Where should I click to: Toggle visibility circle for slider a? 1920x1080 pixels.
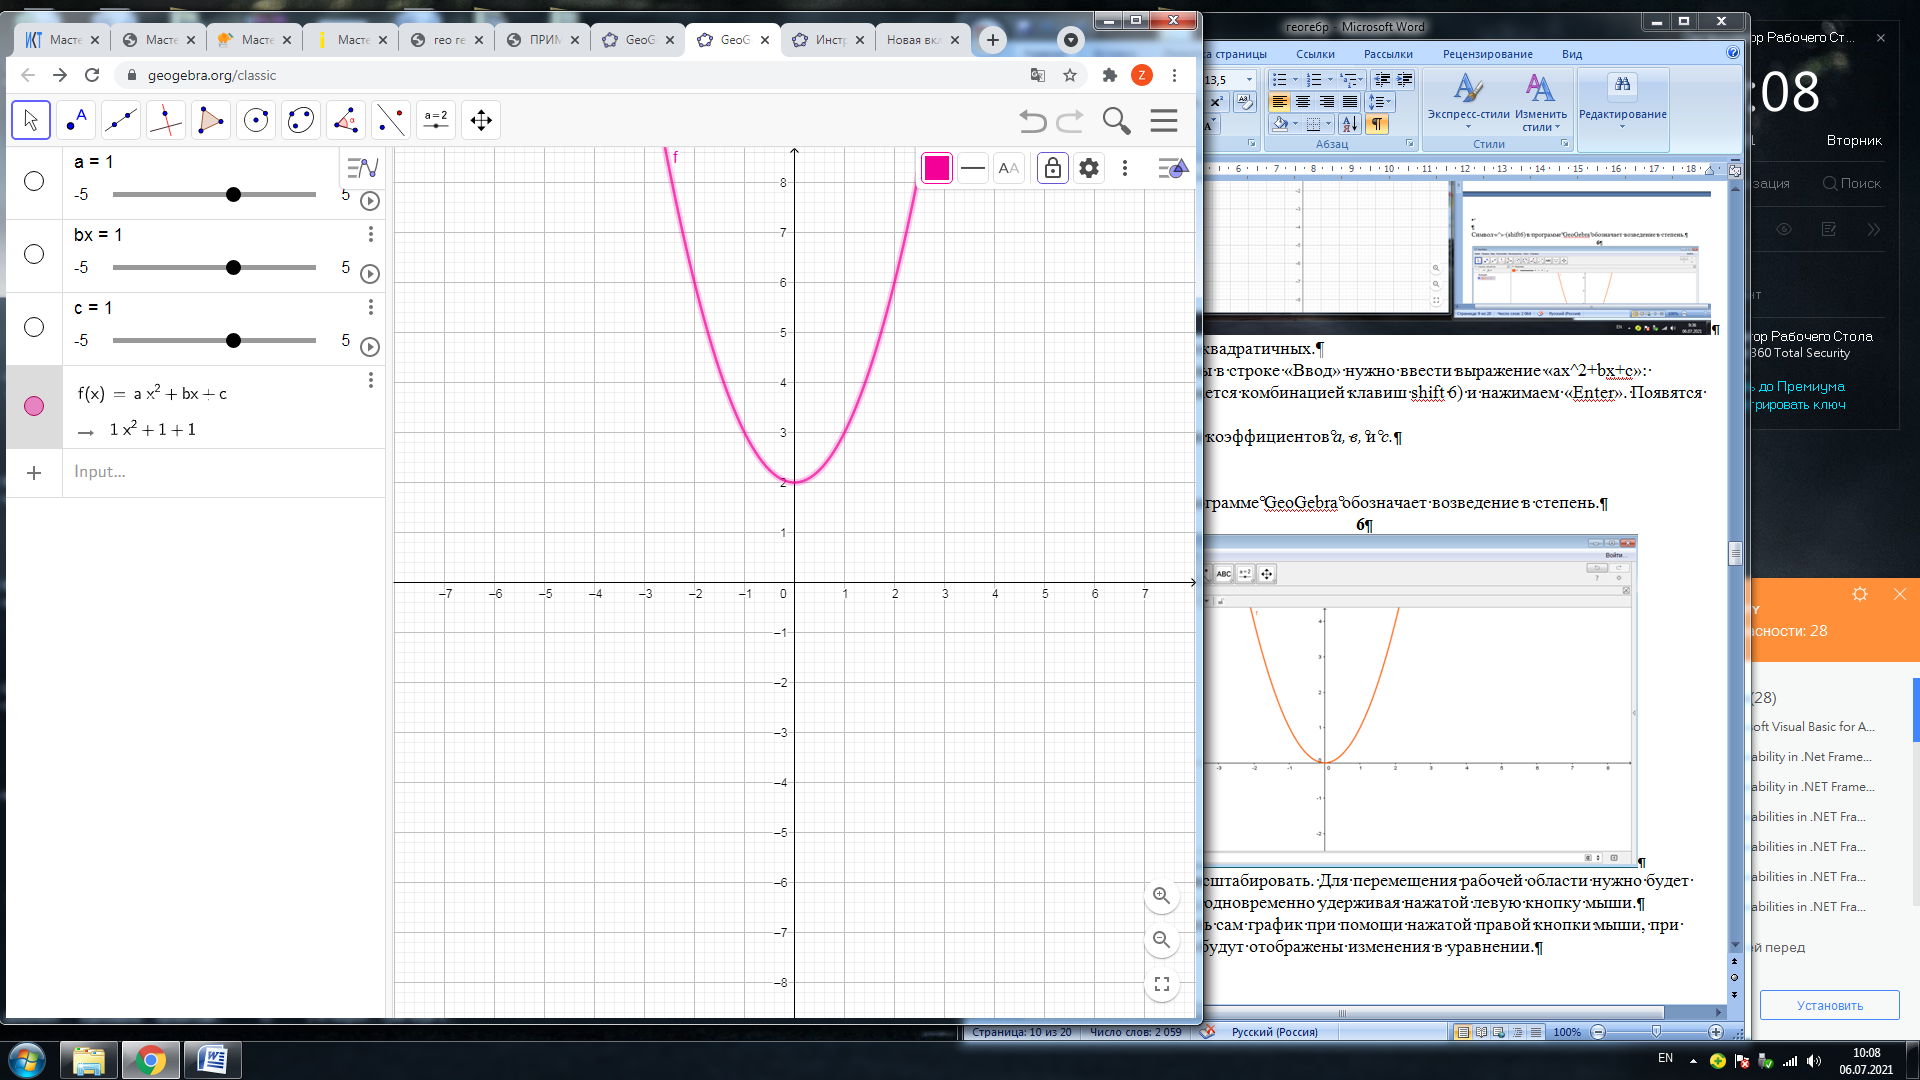click(x=34, y=181)
